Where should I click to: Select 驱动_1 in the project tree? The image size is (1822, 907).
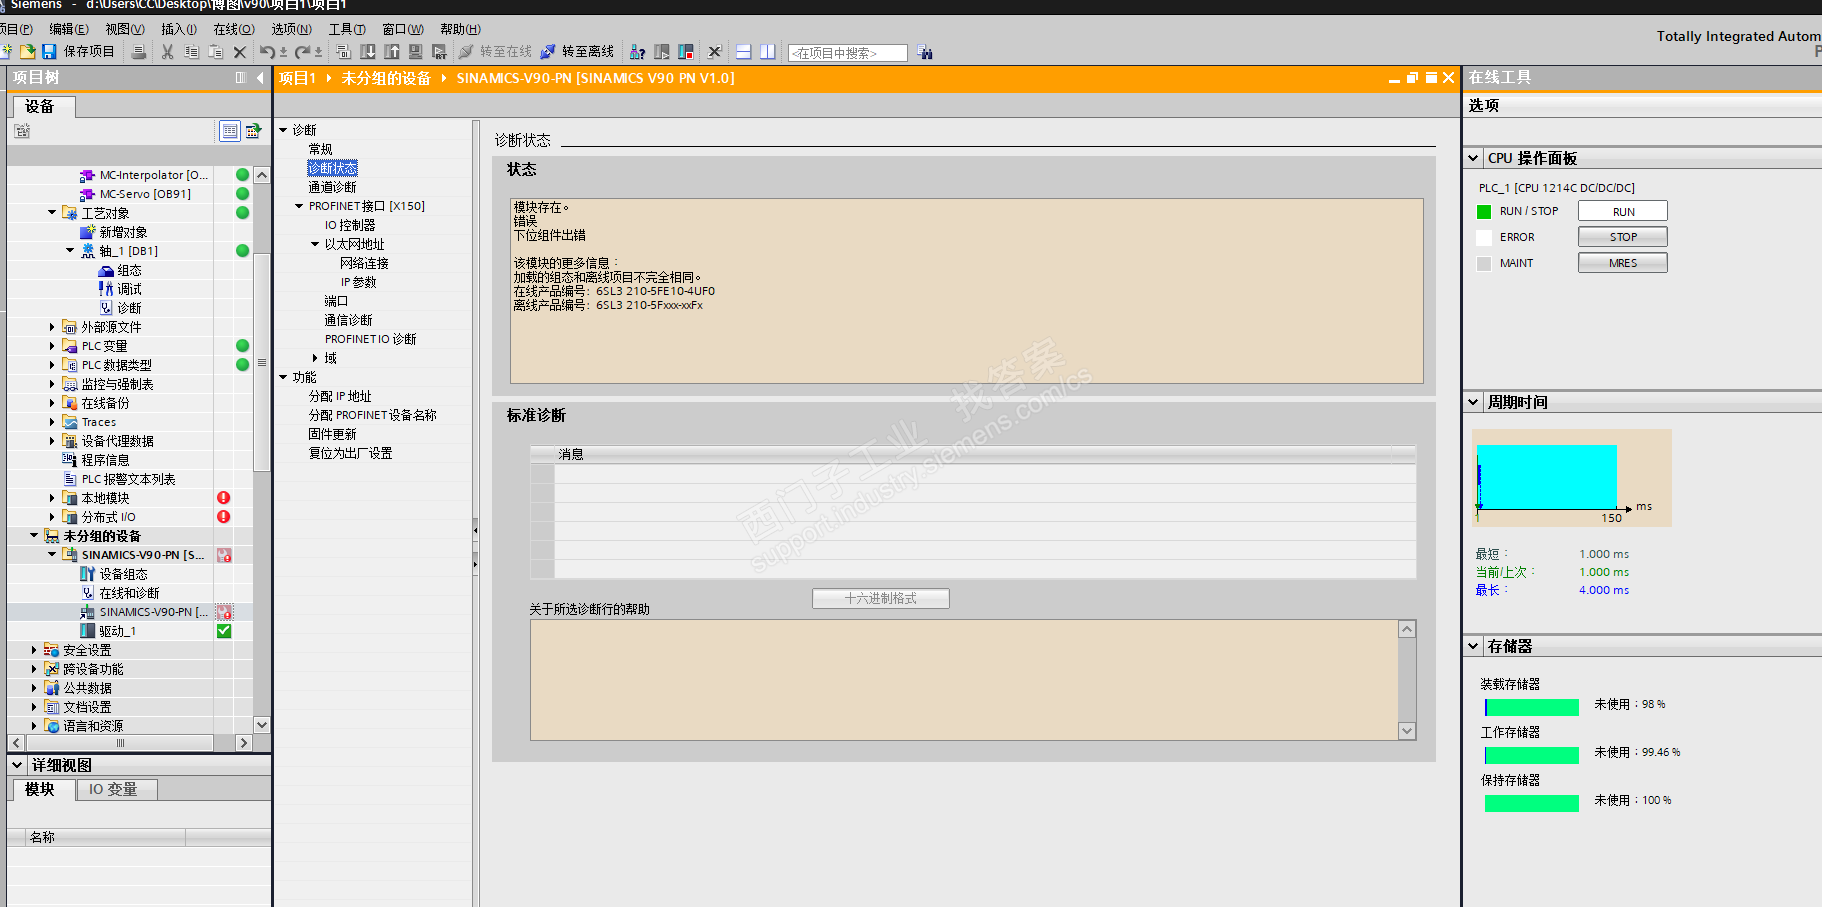coord(117,631)
